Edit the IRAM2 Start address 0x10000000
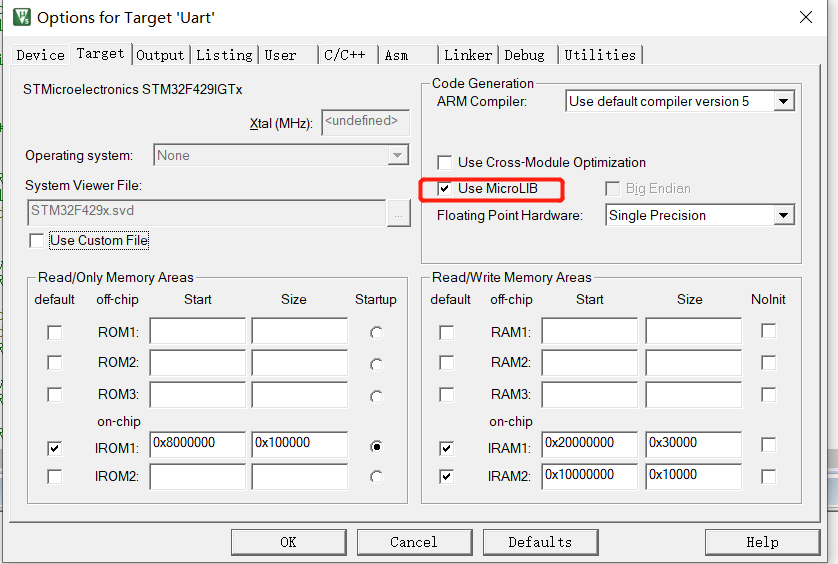The height and width of the screenshot is (564, 838). tap(589, 476)
